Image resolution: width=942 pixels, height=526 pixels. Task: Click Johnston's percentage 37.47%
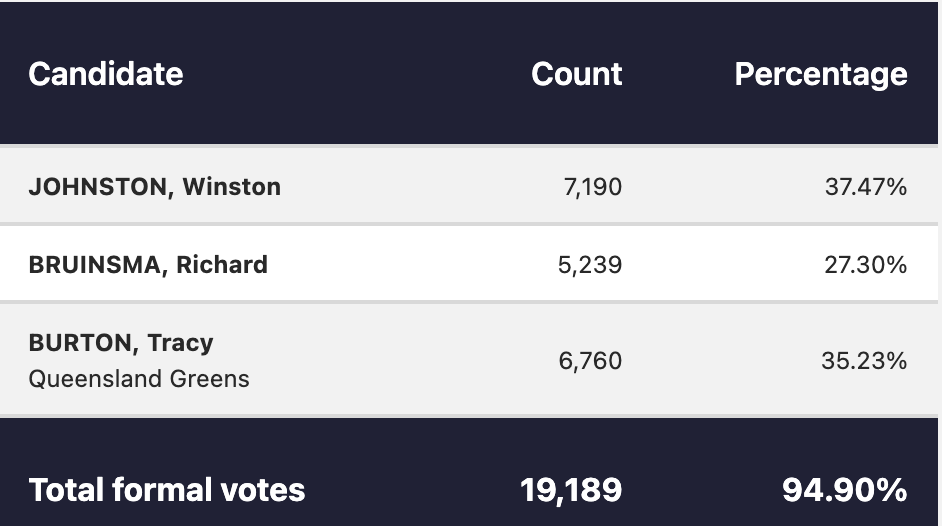click(x=866, y=187)
